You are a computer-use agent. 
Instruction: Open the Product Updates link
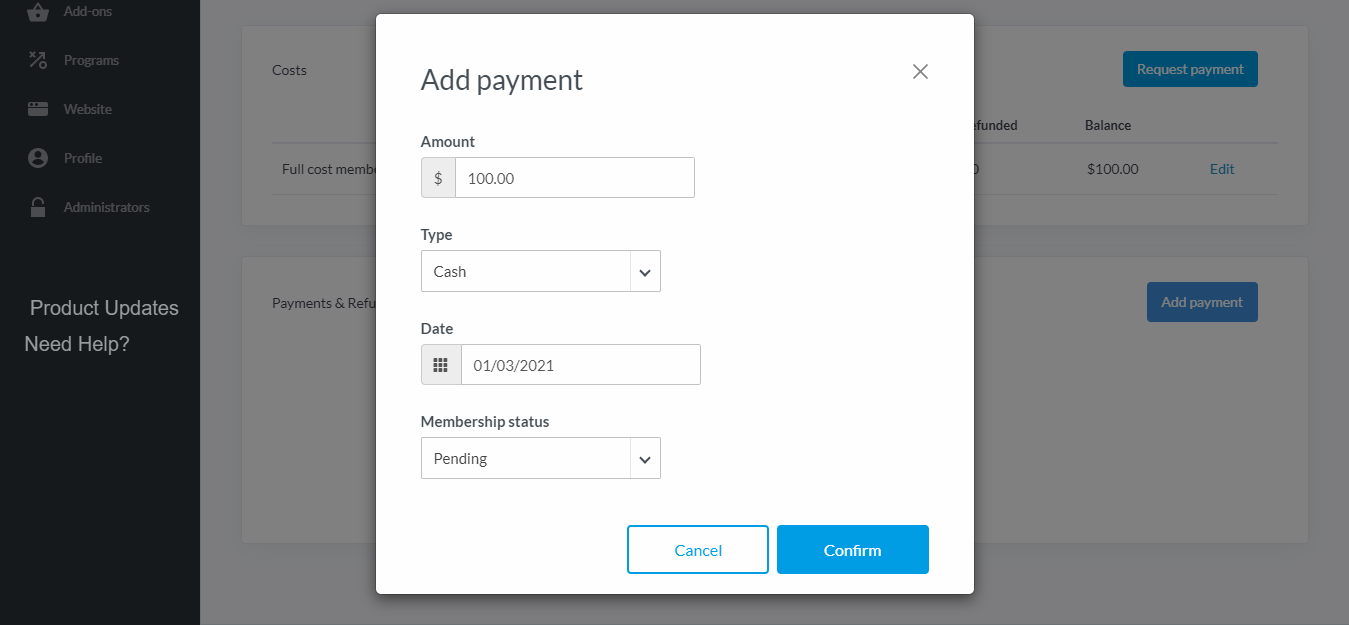point(104,308)
